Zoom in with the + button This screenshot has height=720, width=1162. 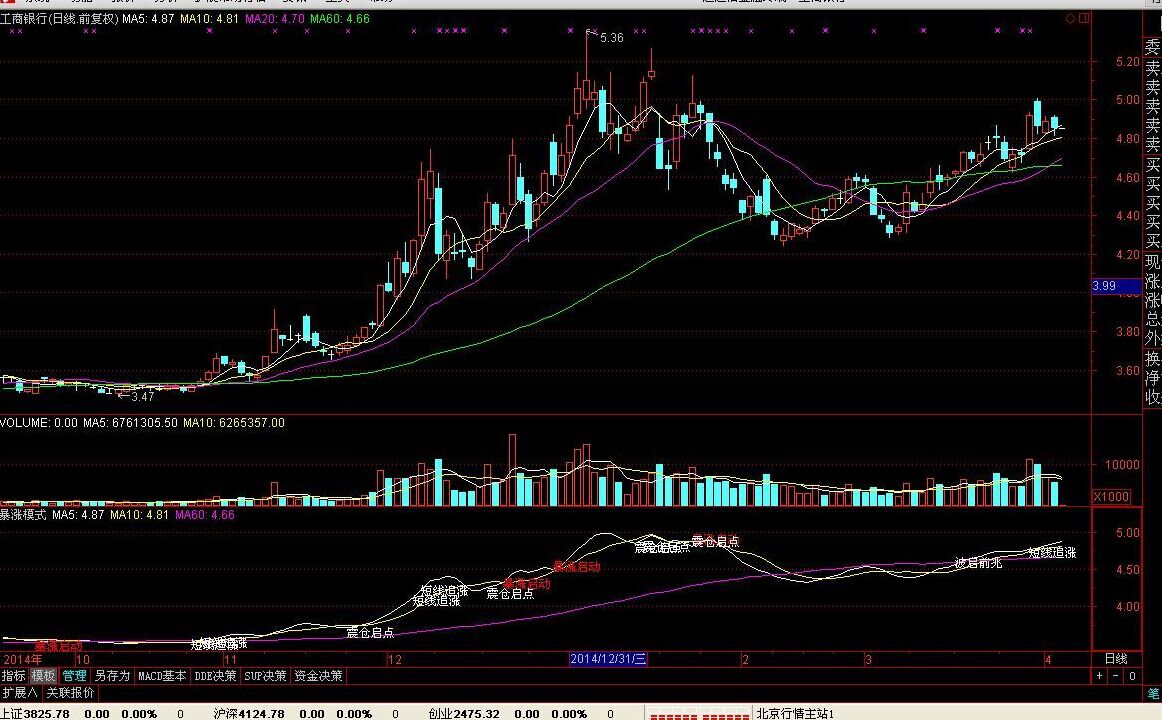point(1100,676)
